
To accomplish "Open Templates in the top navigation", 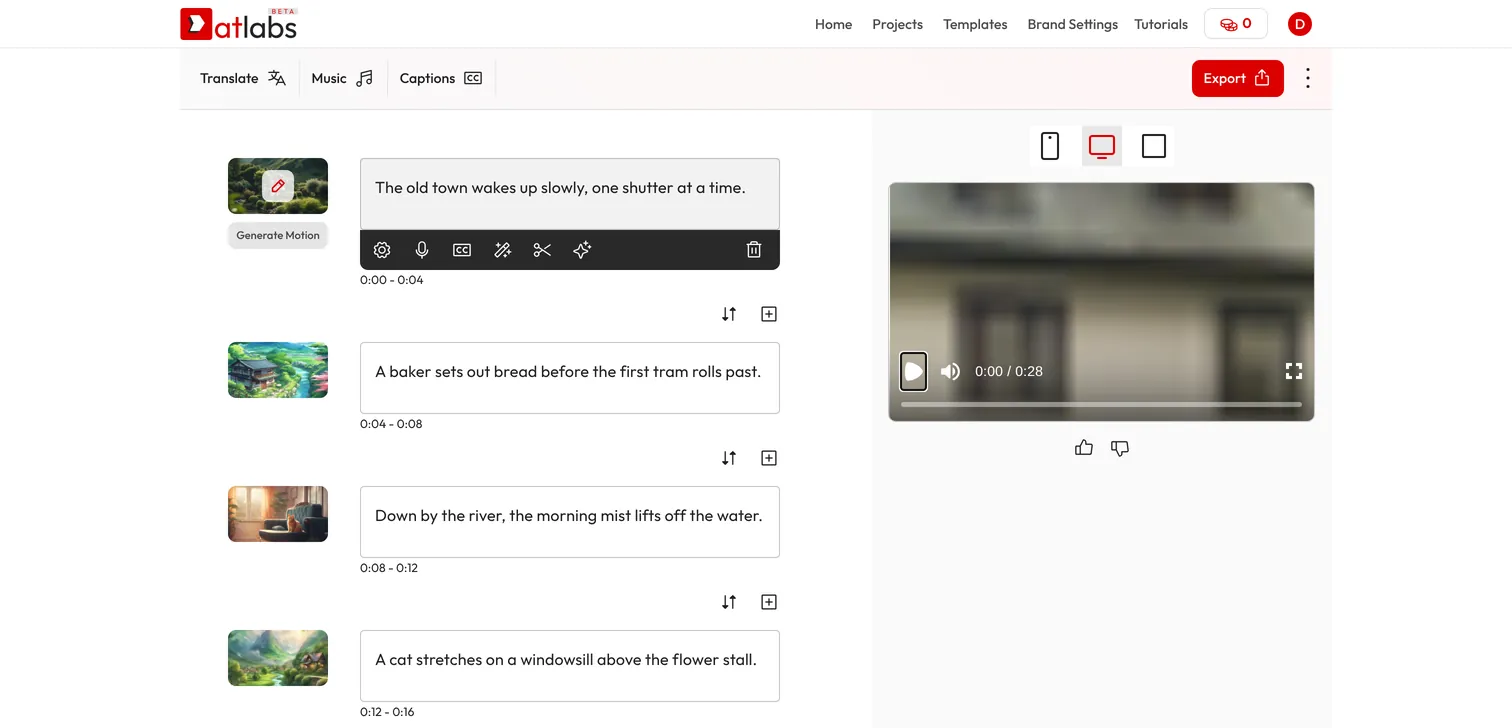I will point(975,24).
